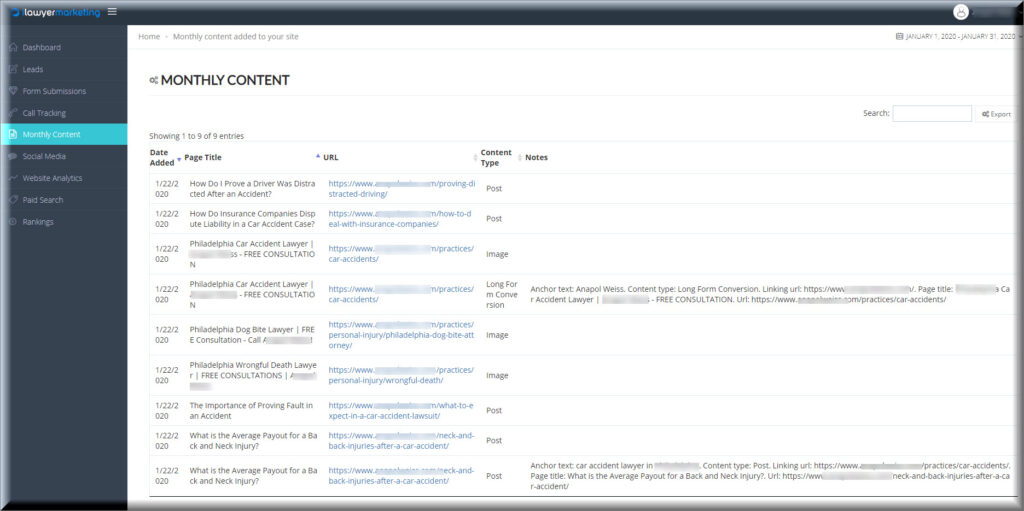Click the calendar icon beside date range
The height and width of the screenshot is (511, 1024).
click(899, 37)
